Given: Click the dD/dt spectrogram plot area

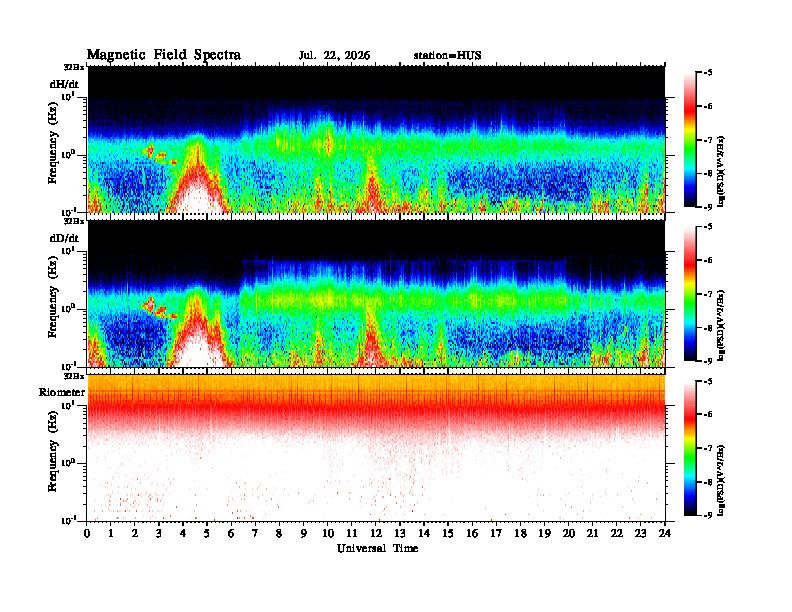Looking at the screenshot, I should (376, 293).
